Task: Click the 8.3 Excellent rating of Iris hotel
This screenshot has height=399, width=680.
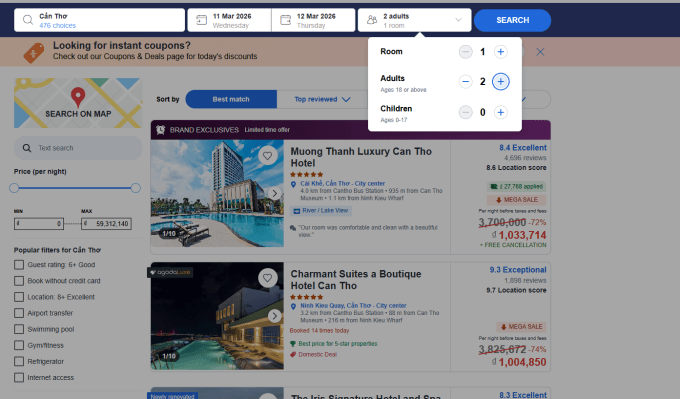Action: tap(523, 395)
